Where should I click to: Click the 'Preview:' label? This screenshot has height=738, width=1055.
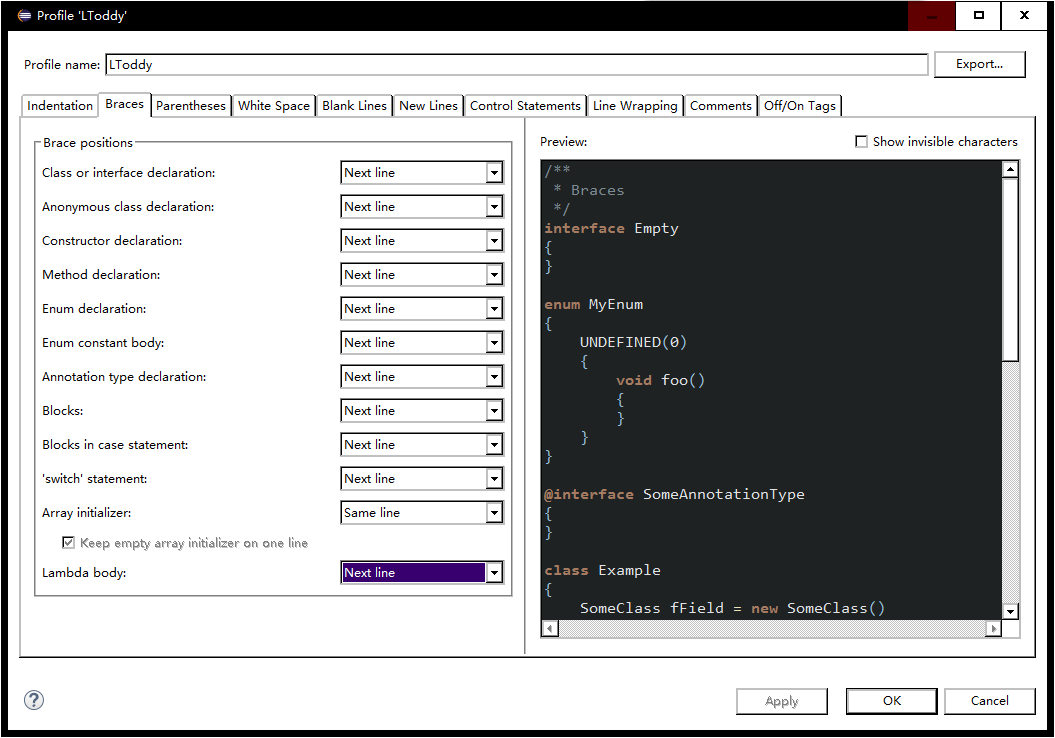[564, 142]
